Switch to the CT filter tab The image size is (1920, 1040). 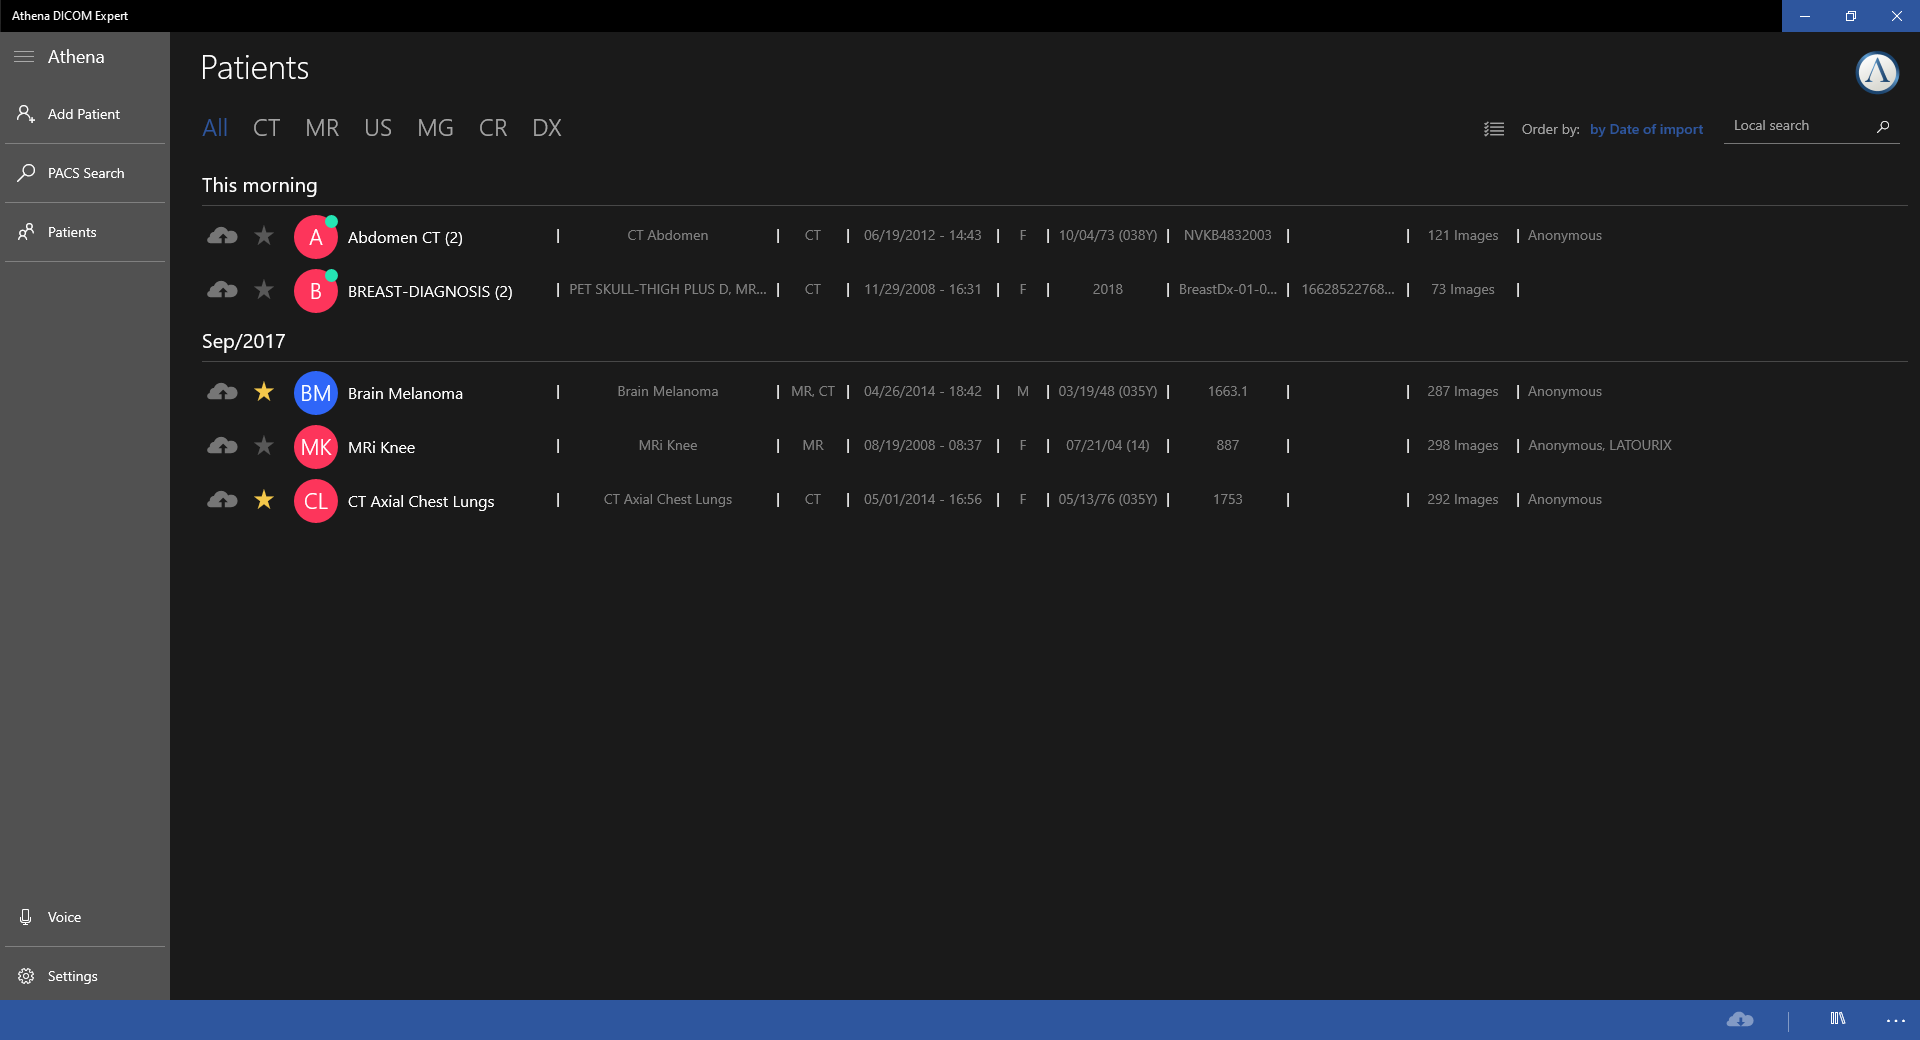[266, 128]
